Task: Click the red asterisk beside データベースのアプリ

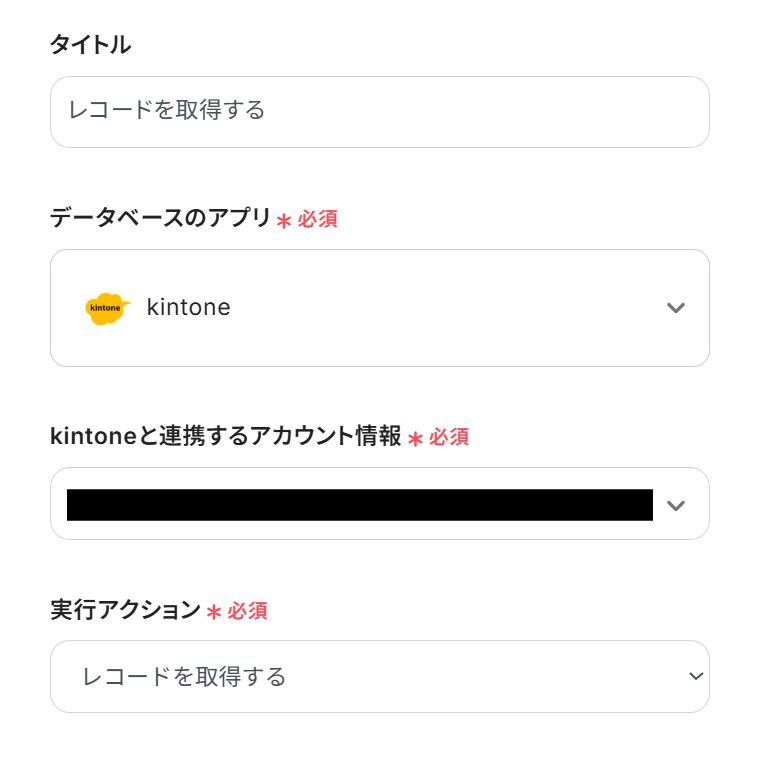Action: 284,220
